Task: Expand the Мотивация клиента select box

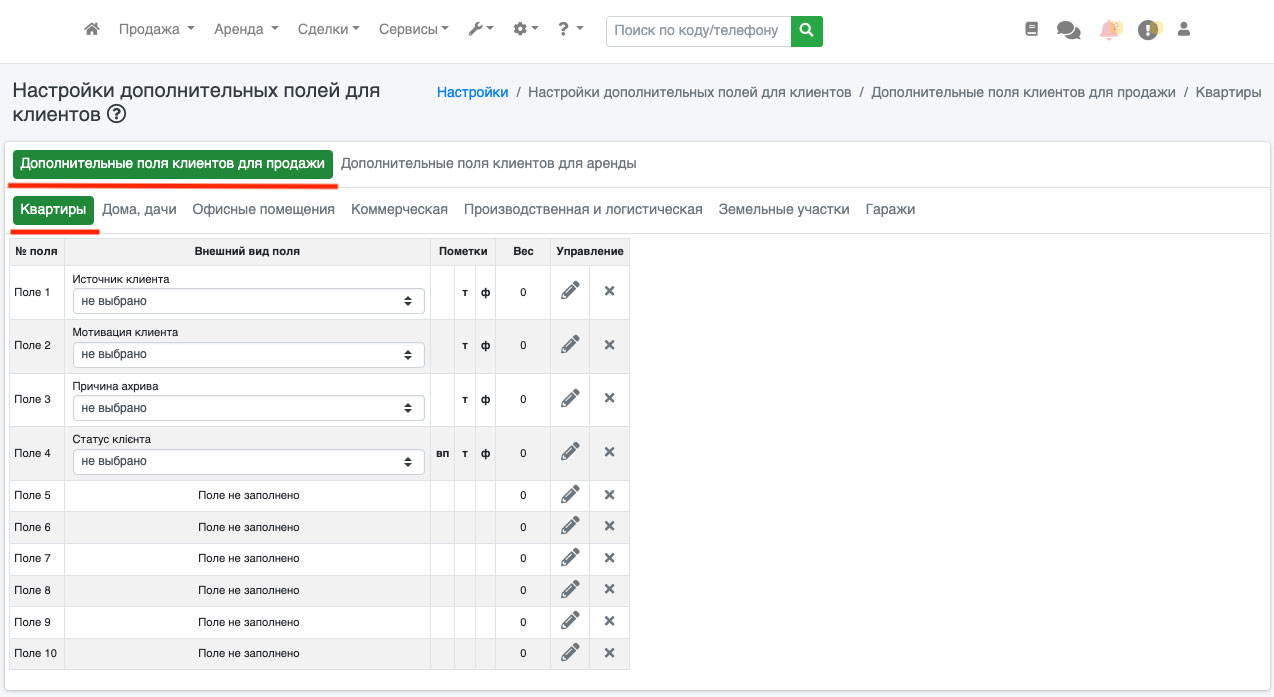Action: pos(248,354)
